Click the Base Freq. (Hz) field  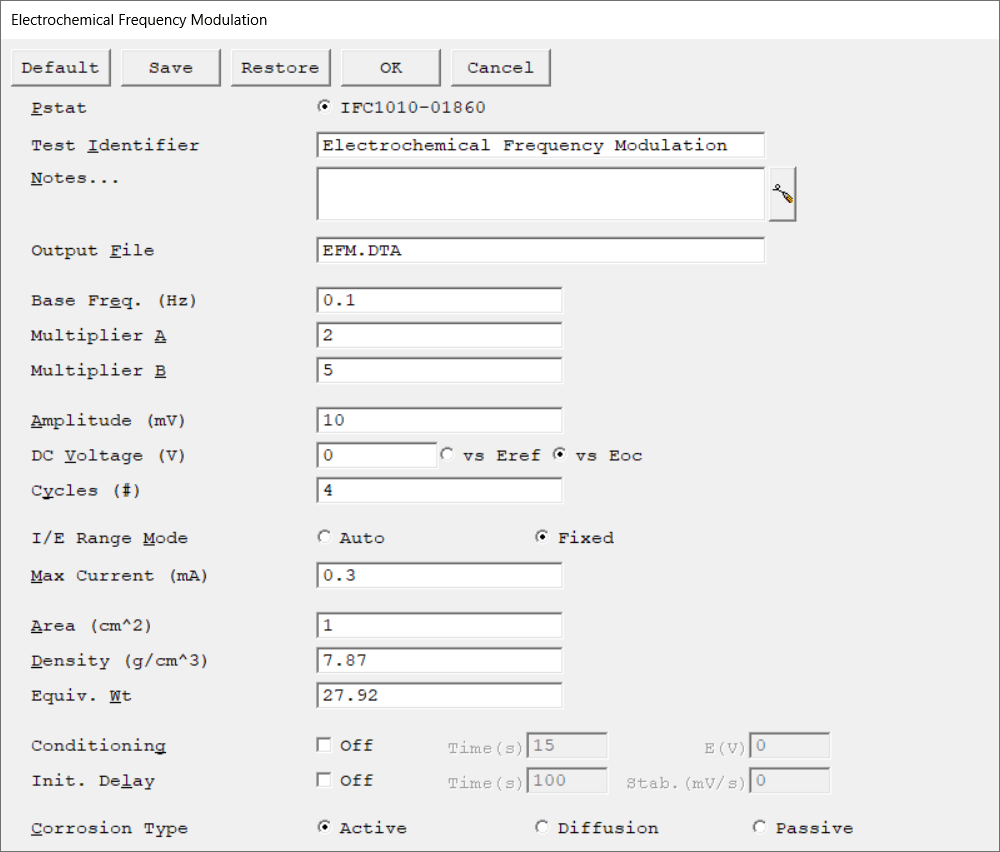[x=439, y=300]
